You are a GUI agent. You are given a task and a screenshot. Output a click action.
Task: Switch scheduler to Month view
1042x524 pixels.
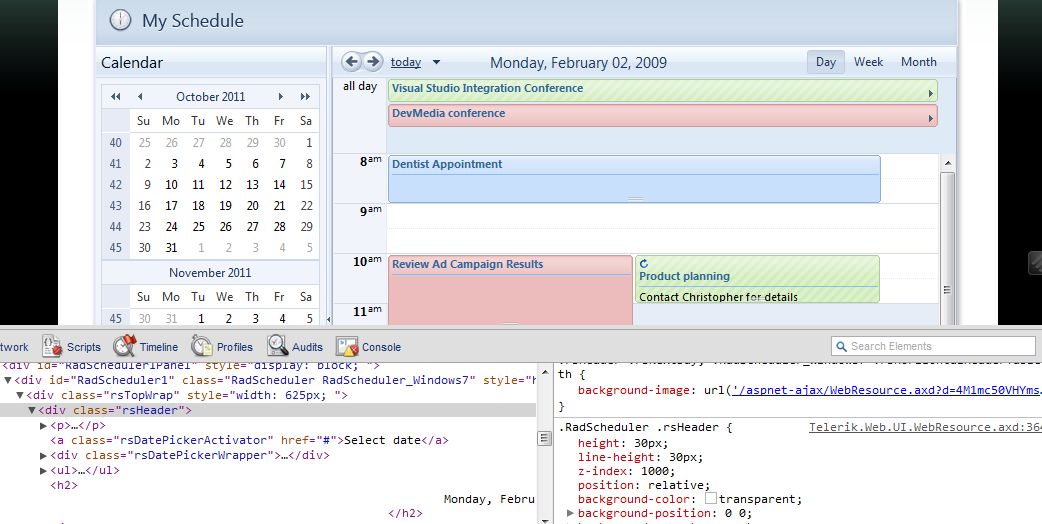point(918,62)
